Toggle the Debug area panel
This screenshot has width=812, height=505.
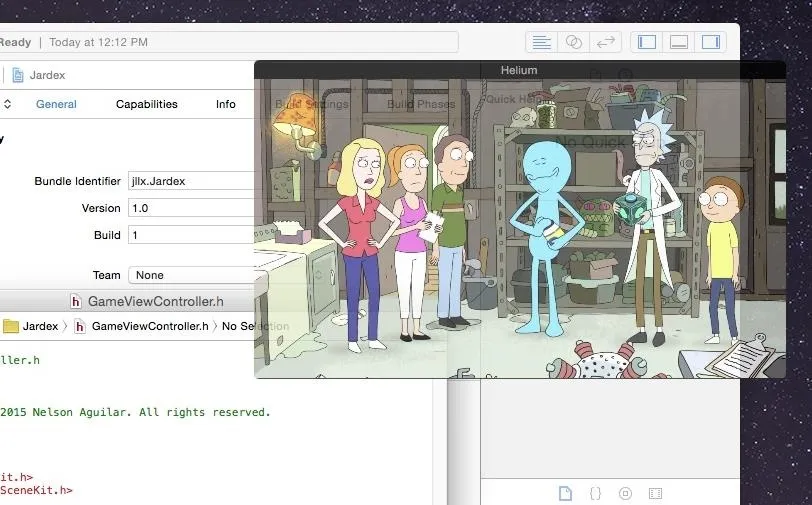click(x=679, y=42)
